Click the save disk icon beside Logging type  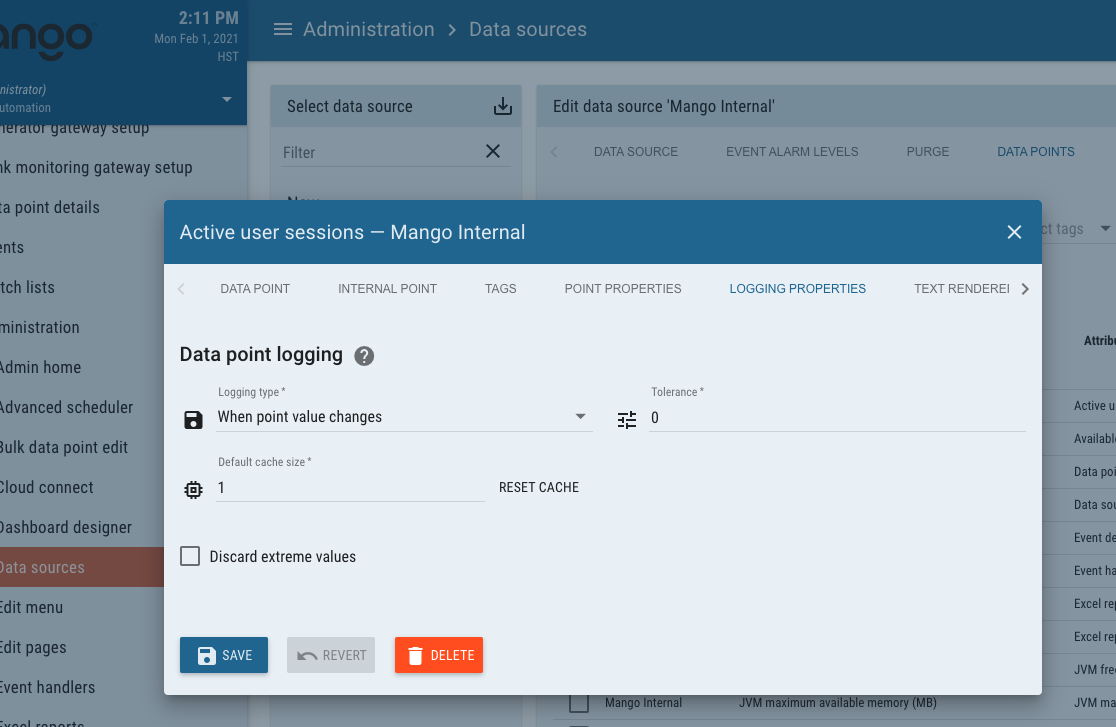click(x=193, y=417)
